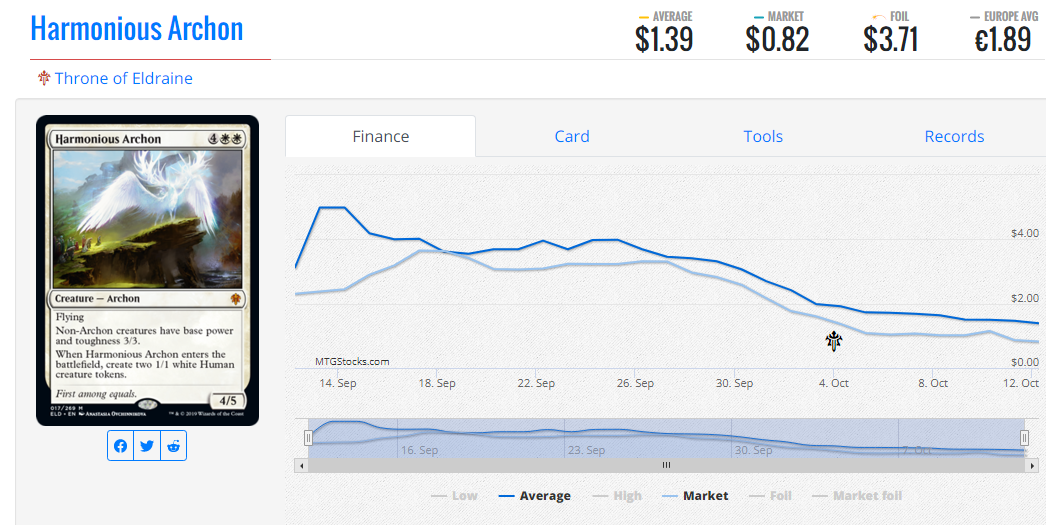Click the 16. Sep navigator label

point(420,450)
